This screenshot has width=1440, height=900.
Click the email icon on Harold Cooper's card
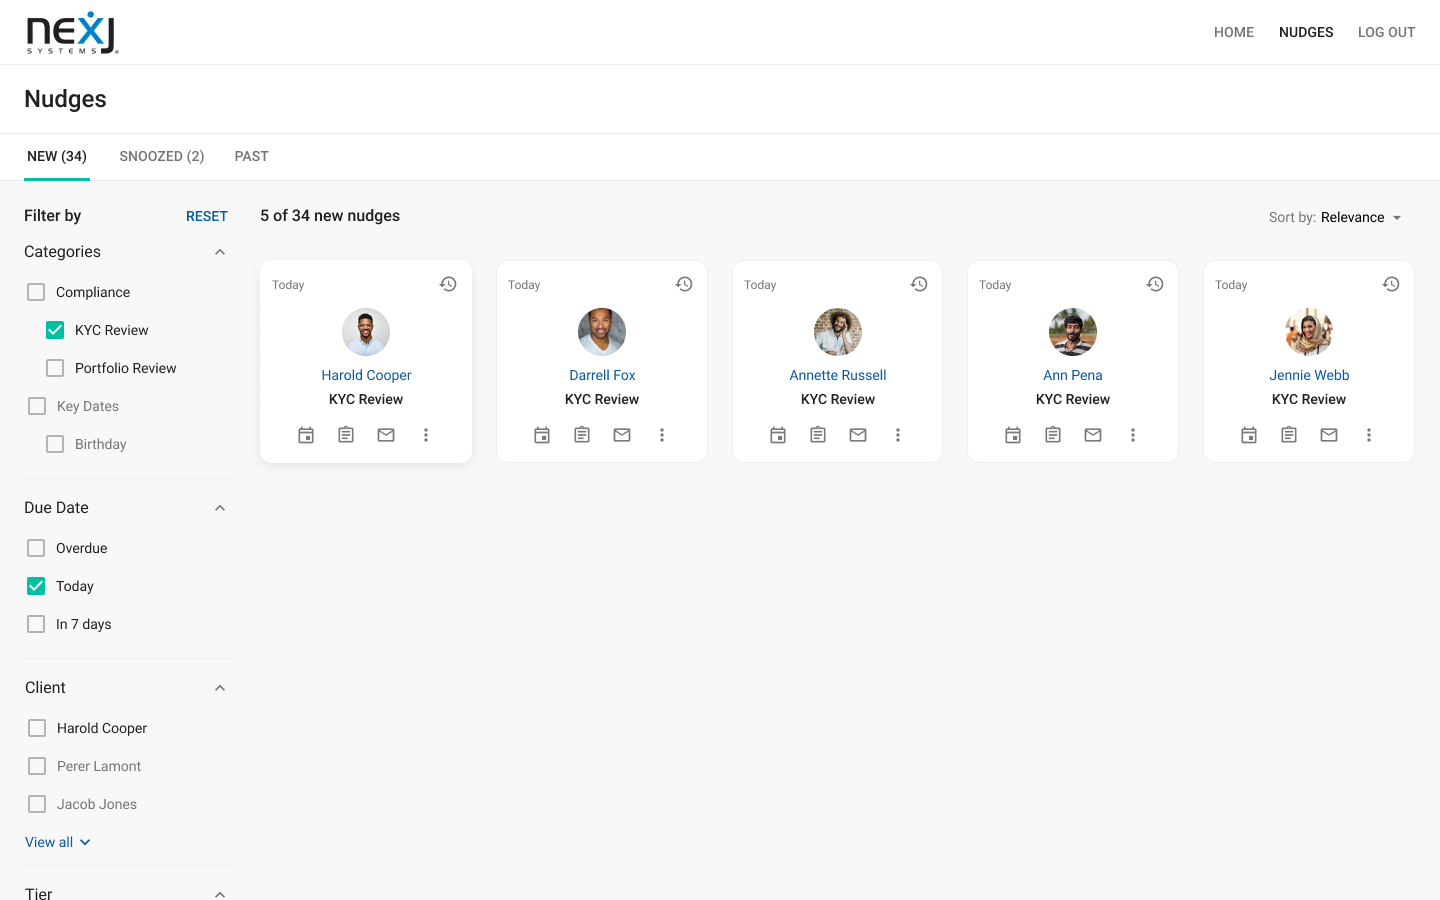[x=386, y=435]
